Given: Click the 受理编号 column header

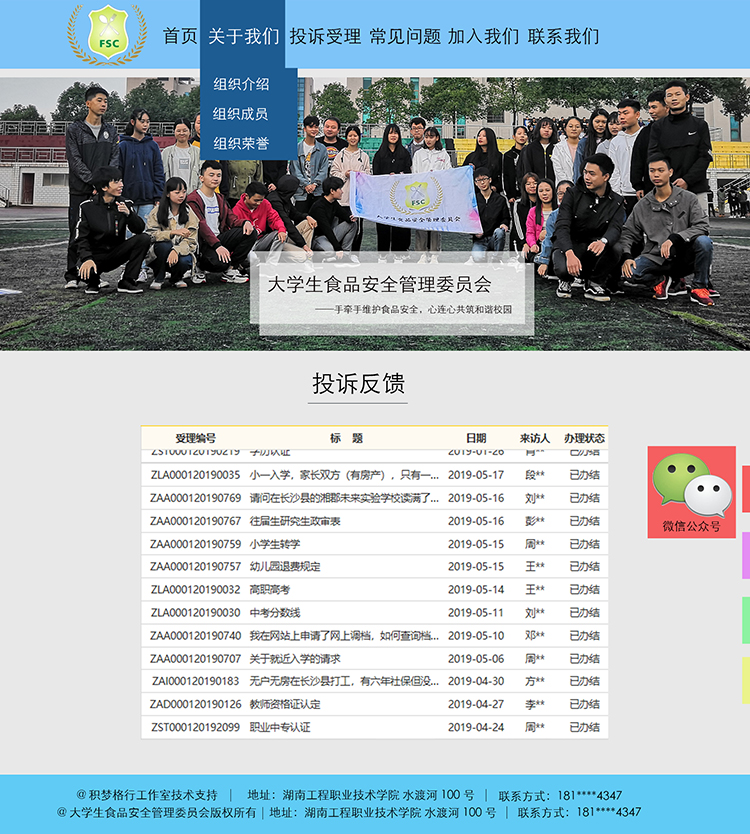Looking at the screenshot, I should click(196, 438).
